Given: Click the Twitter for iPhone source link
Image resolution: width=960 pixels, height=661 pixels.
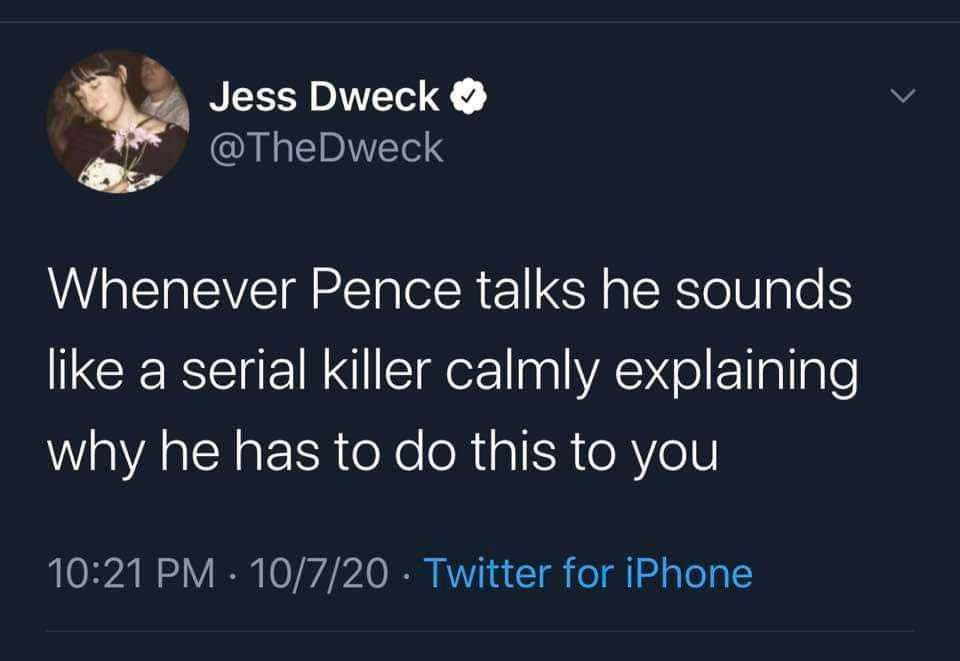Looking at the screenshot, I should pos(588,574).
